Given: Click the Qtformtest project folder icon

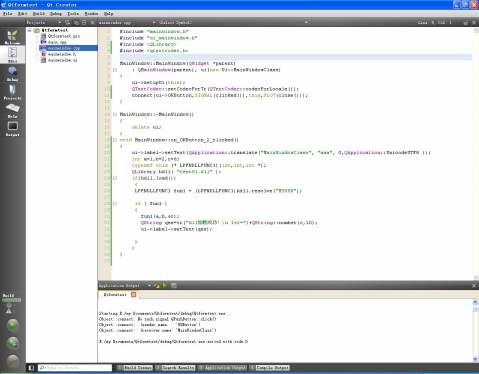Looking at the screenshot, I should point(37,30).
